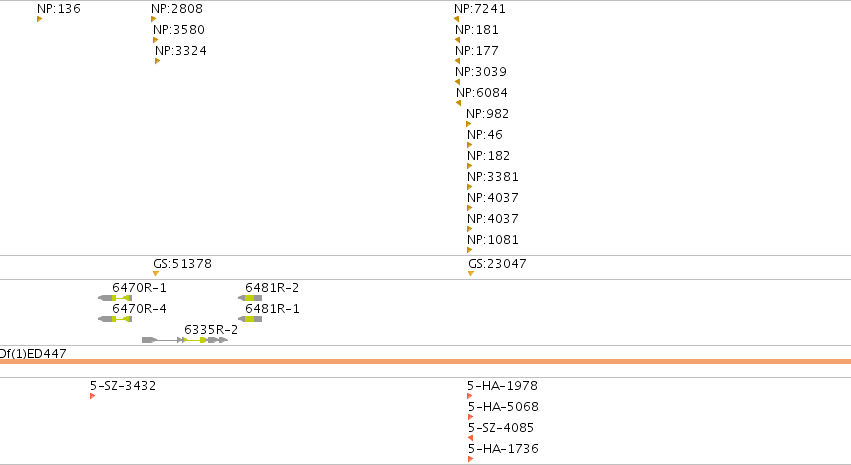Image resolution: width=851 pixels, height=465 pixels.
Task: Select the arrow marker beneath NP:177
Action: tap(457, 61)
